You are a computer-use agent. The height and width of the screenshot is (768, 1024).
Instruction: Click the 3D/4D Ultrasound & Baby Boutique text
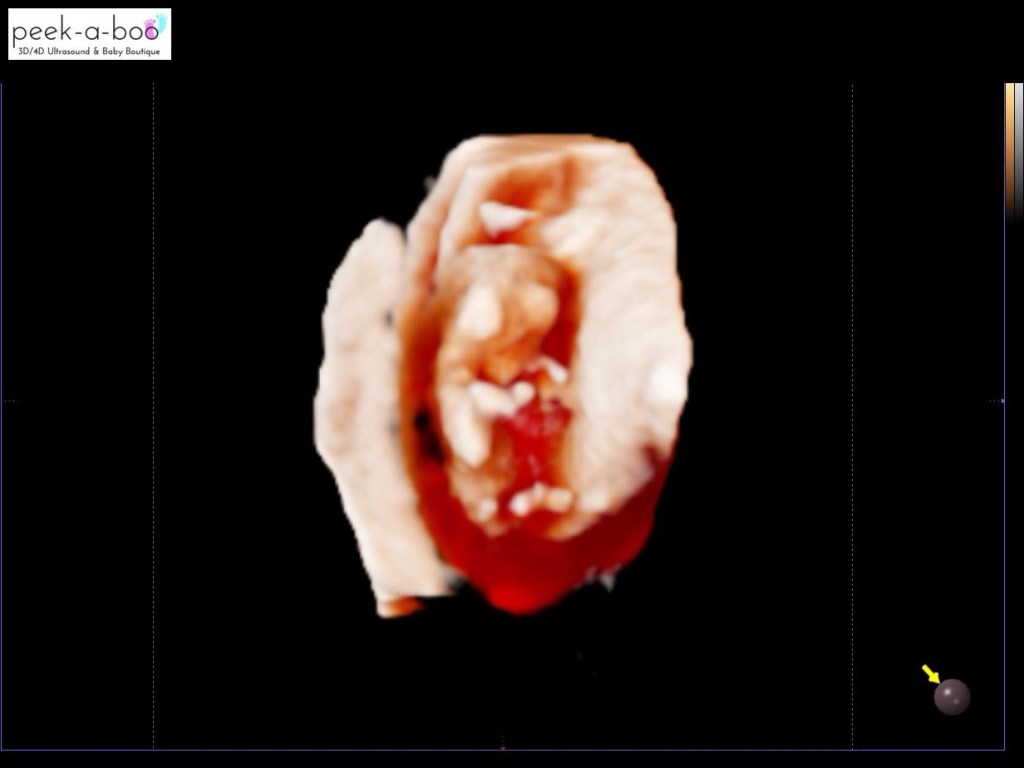coord(89,51)
